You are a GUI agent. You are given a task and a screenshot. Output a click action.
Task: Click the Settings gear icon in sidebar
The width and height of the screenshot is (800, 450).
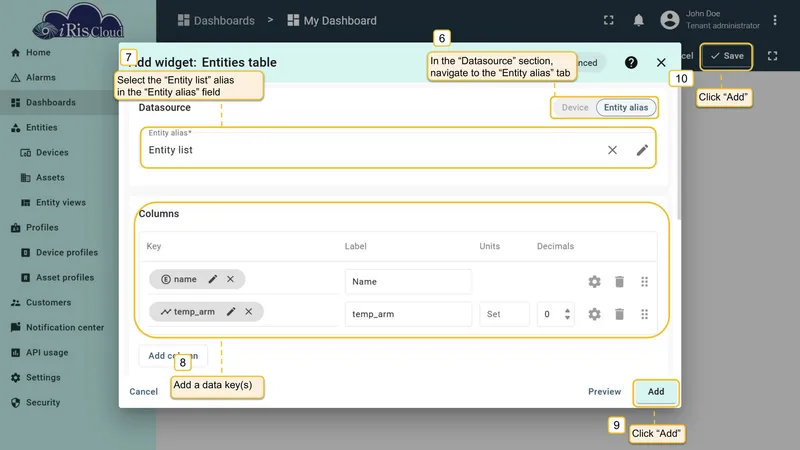[15, 378]
